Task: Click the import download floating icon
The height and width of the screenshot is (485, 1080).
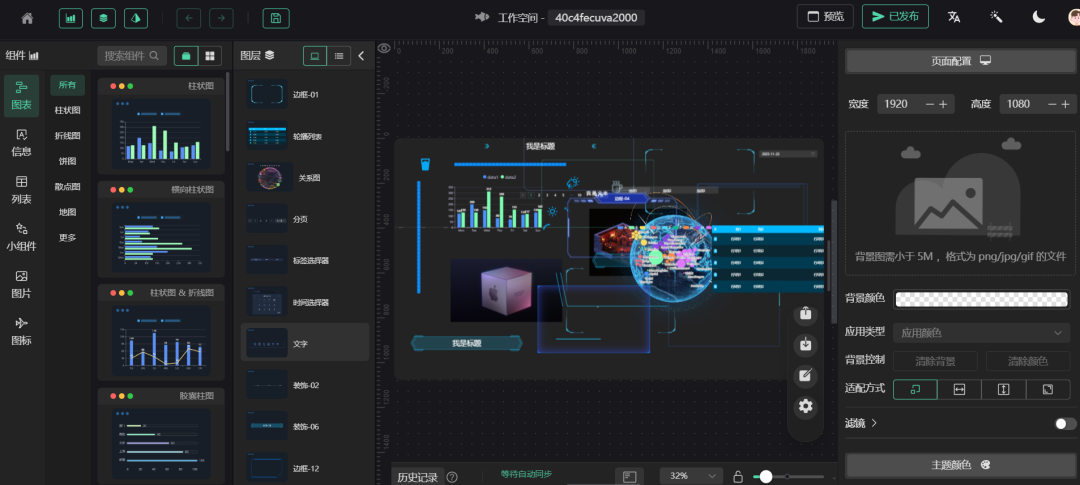Action: click(805, 344)
